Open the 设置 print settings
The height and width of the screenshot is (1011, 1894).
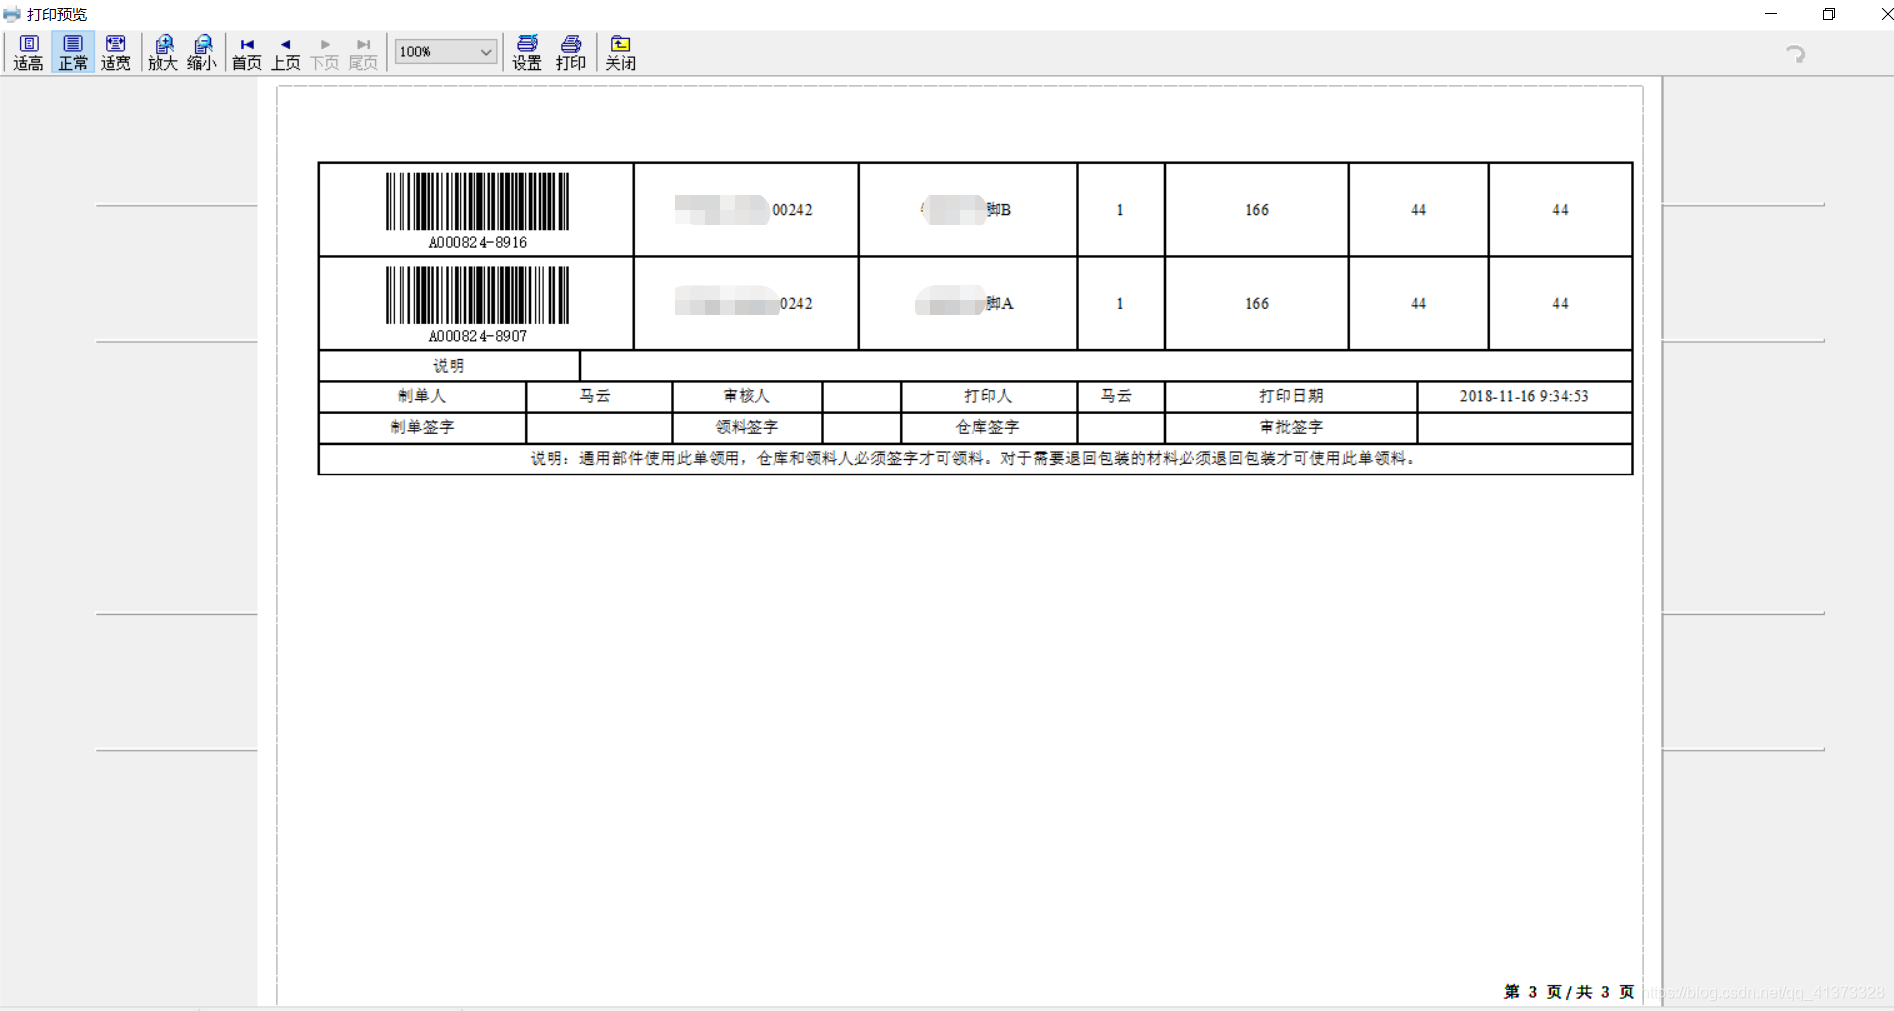coord(527,52)
